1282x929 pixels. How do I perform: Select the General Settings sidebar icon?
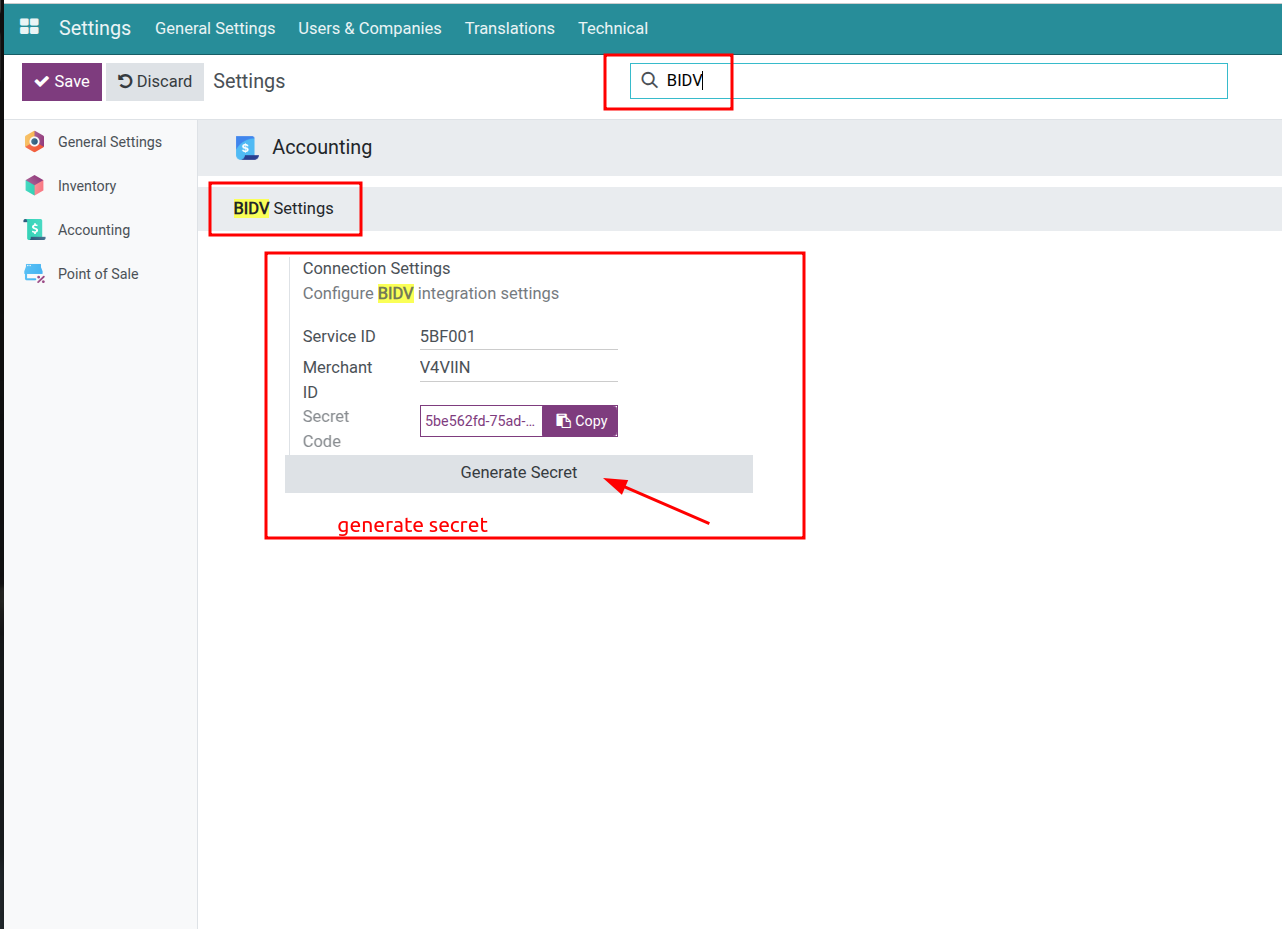(35, 142)
